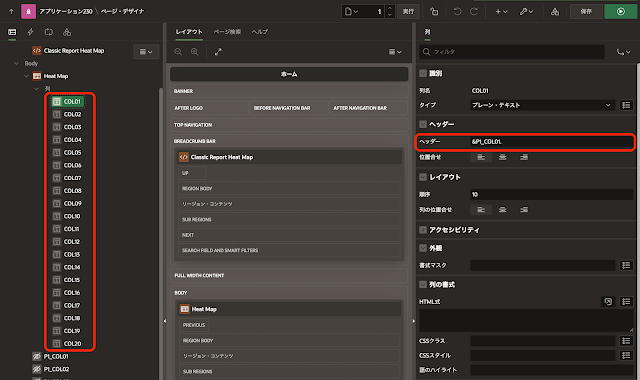640x380 pixels.
Task: Switch to the レイアウト tab
Action: click(189, 32)
